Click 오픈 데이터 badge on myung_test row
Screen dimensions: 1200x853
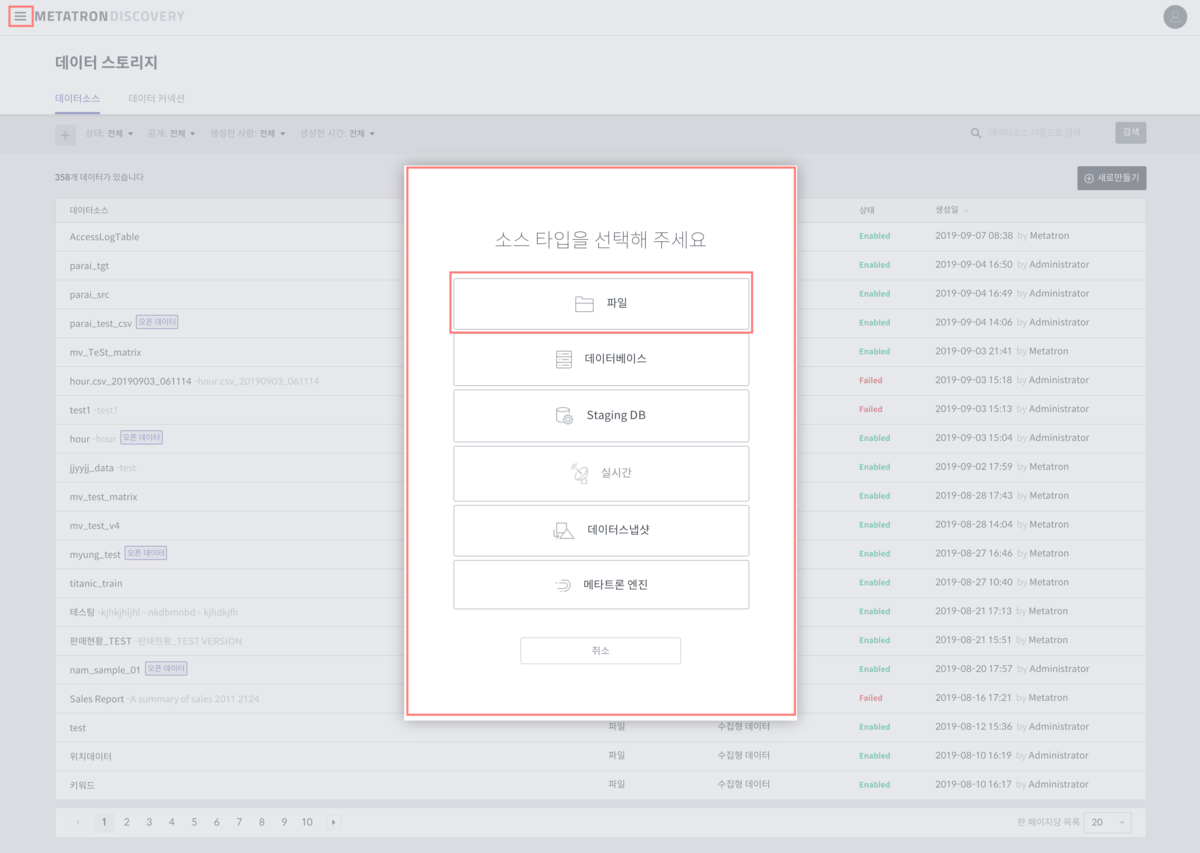(146, 553)
